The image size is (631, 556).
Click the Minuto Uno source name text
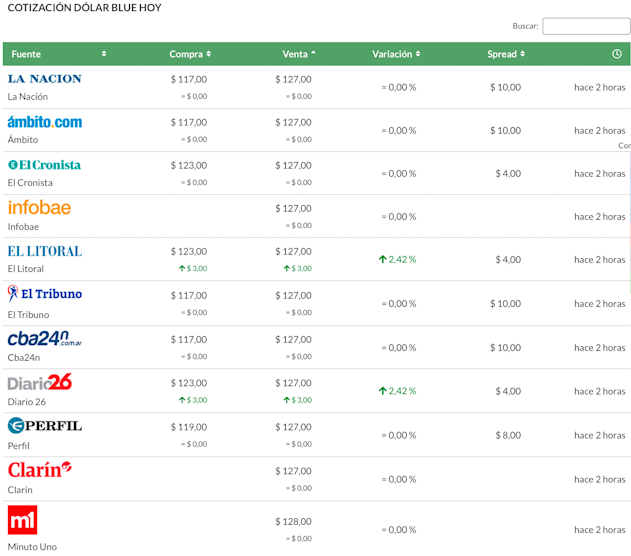pyautogui.click(x=32, y=547)
